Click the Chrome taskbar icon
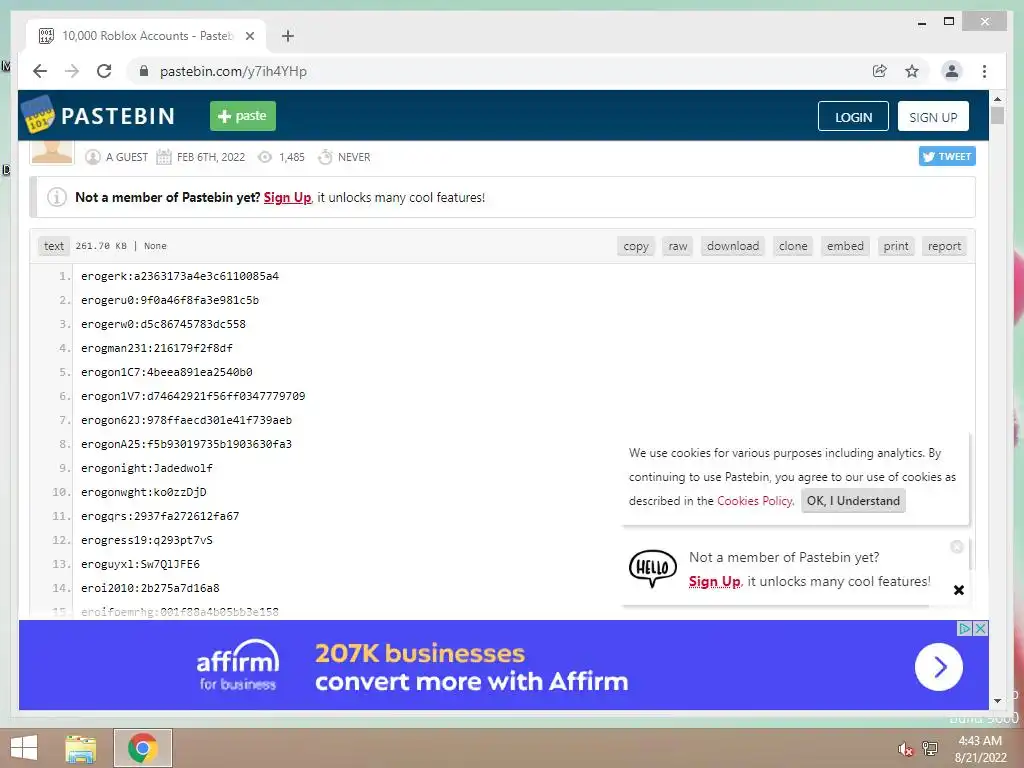Screen dimensions: 1024x768 click(142, 748)
